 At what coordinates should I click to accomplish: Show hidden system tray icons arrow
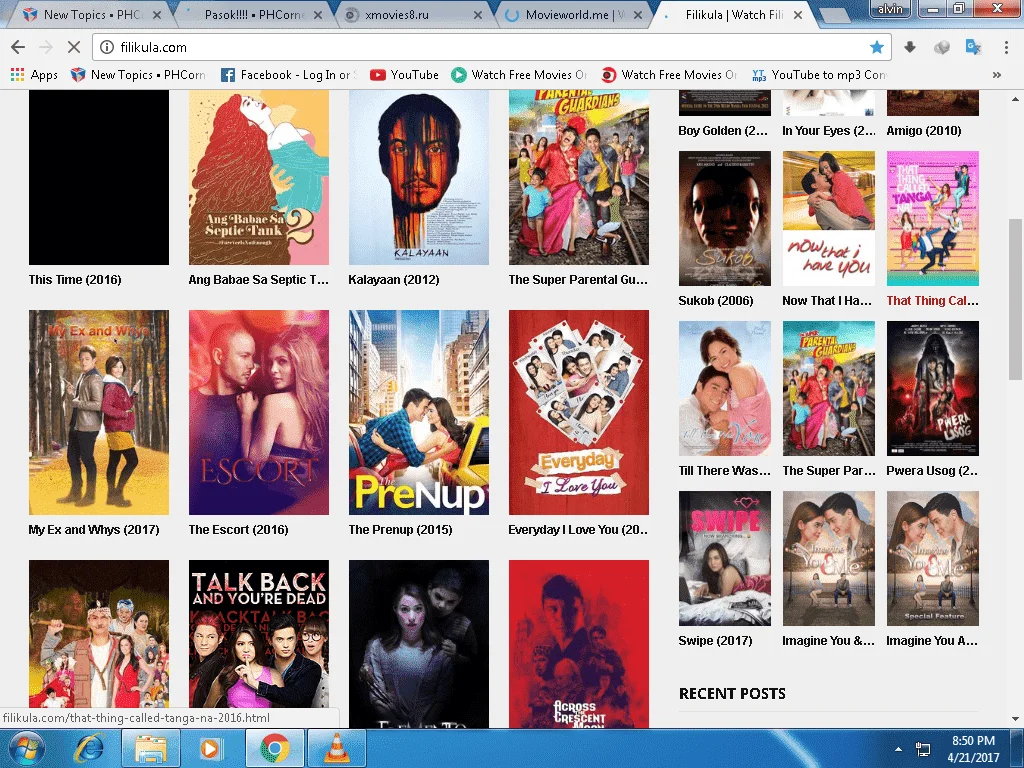(x=899, y=749)
